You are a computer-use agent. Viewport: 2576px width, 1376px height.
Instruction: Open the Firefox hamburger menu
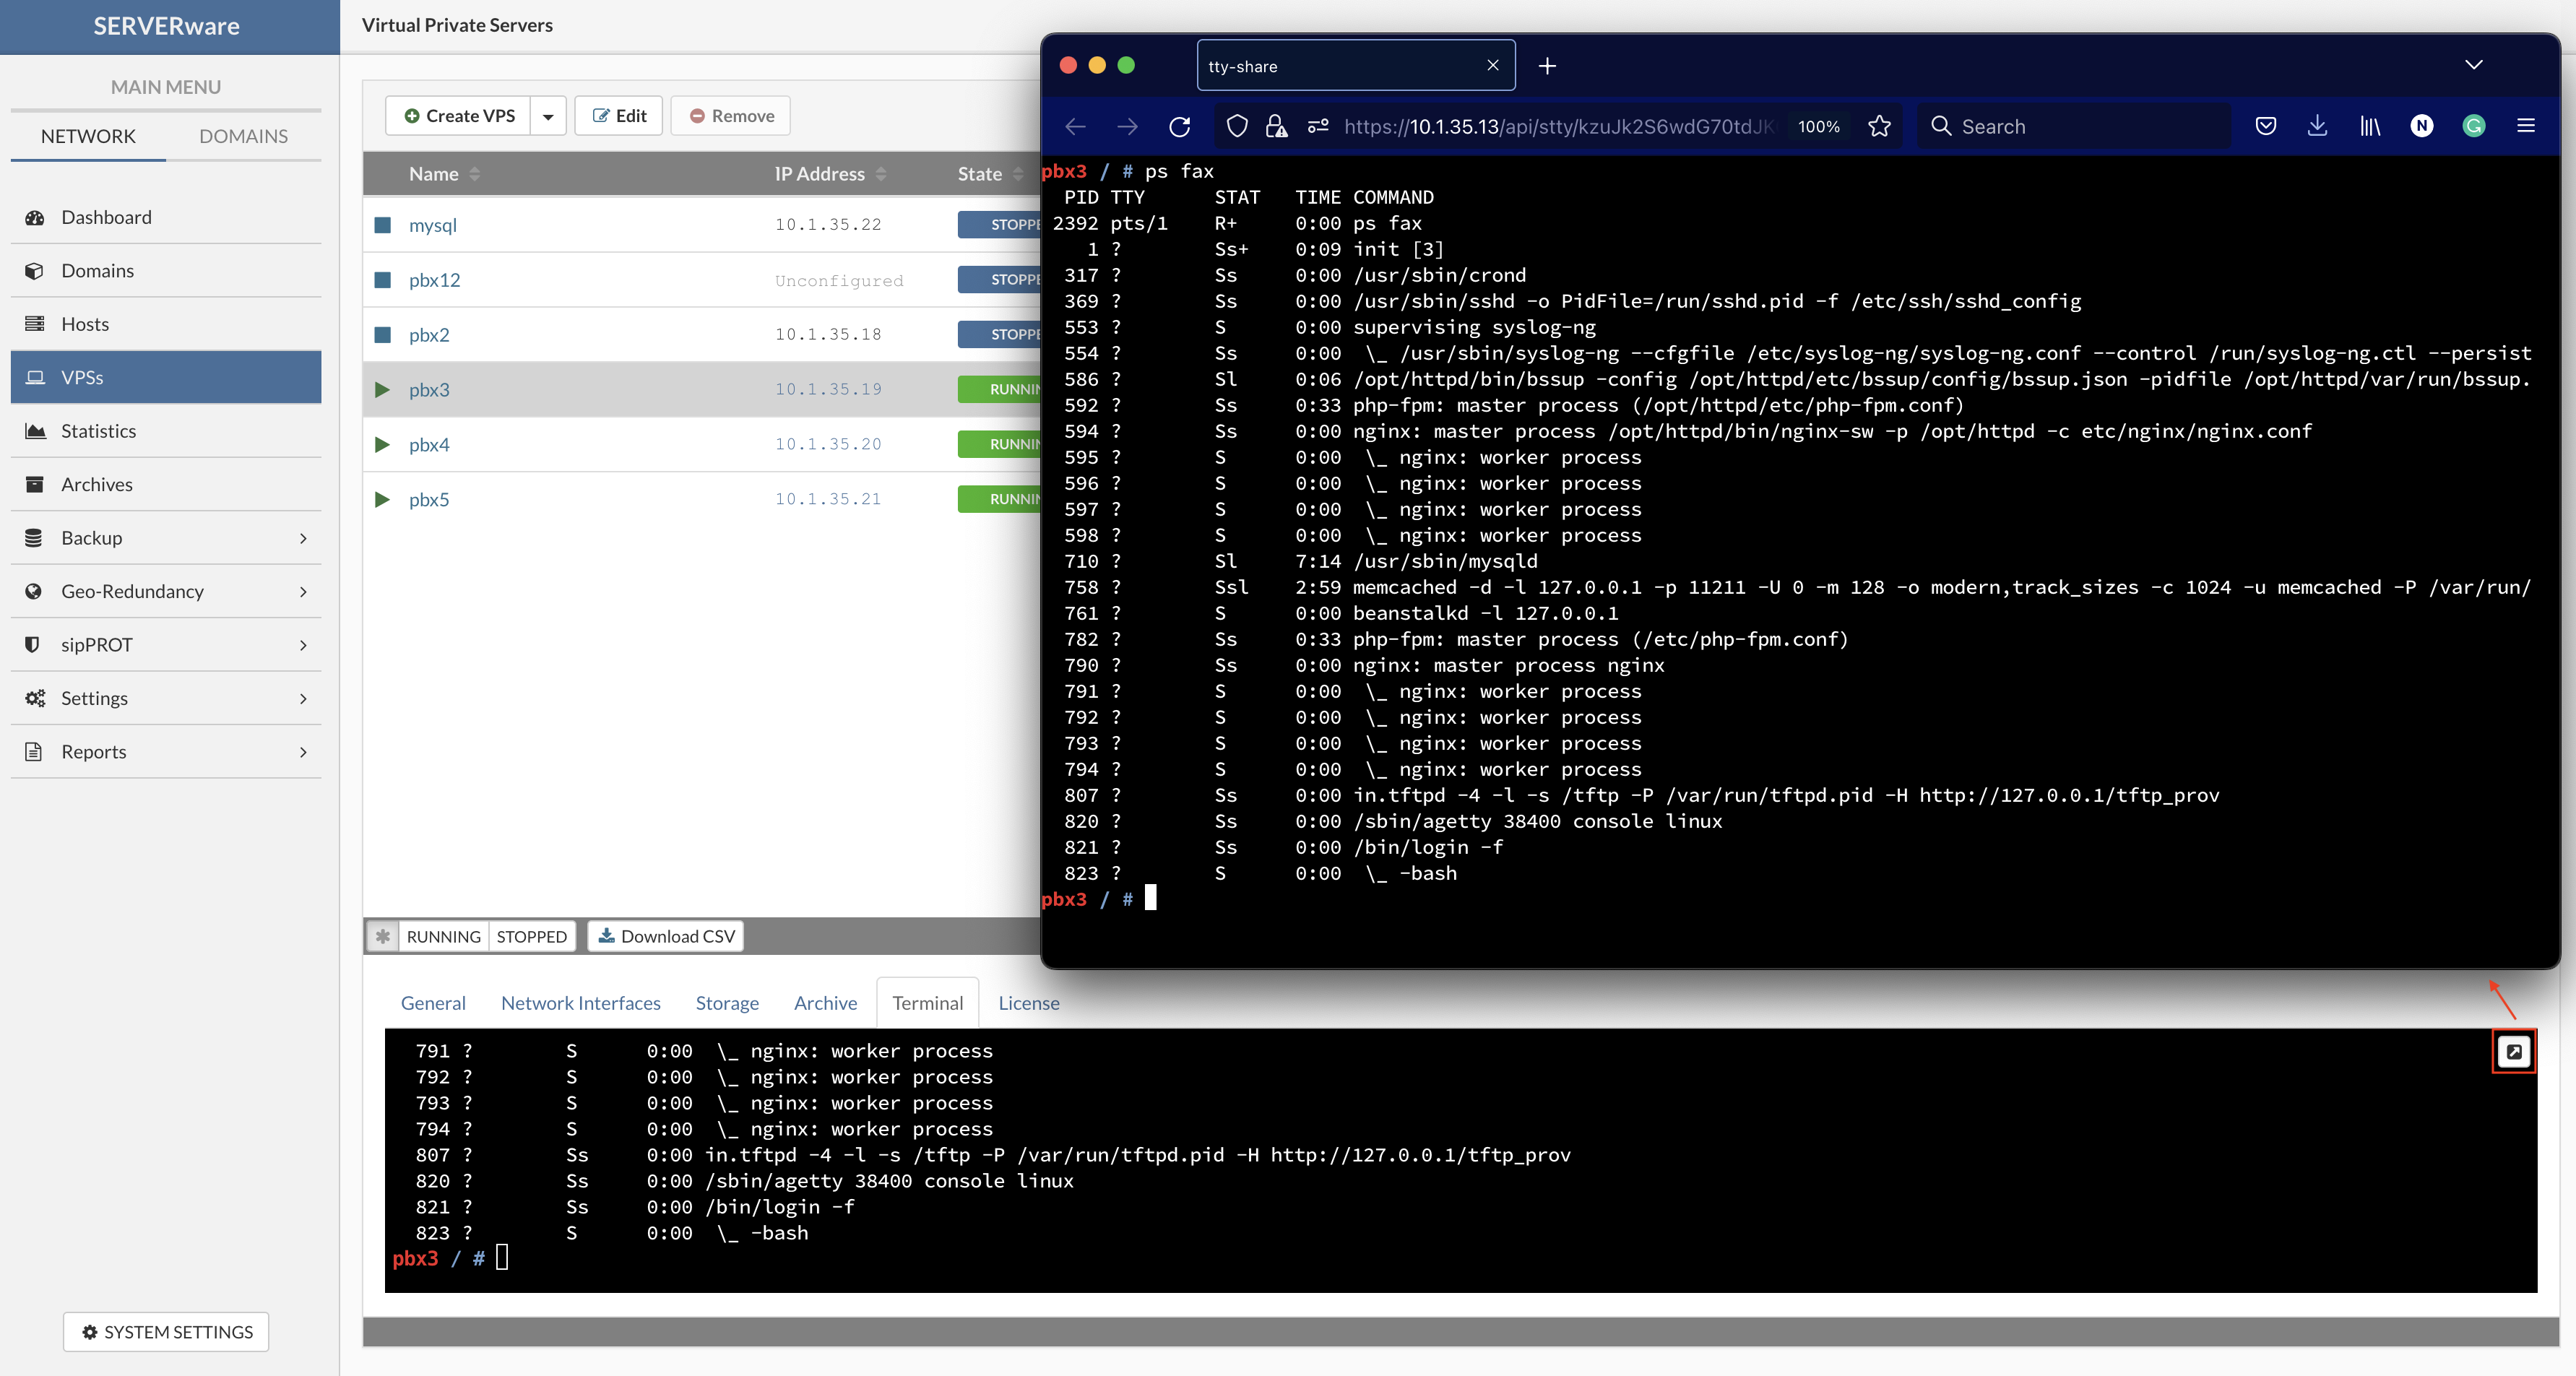tap(2525, 126)
